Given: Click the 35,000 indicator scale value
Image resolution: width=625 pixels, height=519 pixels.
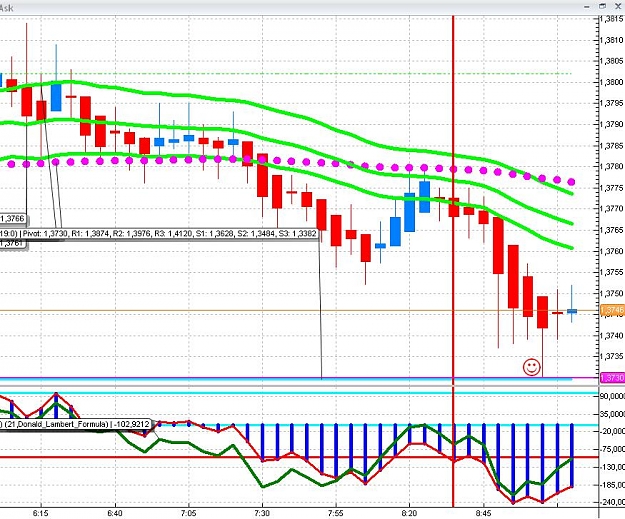Looking at the screenshot, I should point(613,414).
